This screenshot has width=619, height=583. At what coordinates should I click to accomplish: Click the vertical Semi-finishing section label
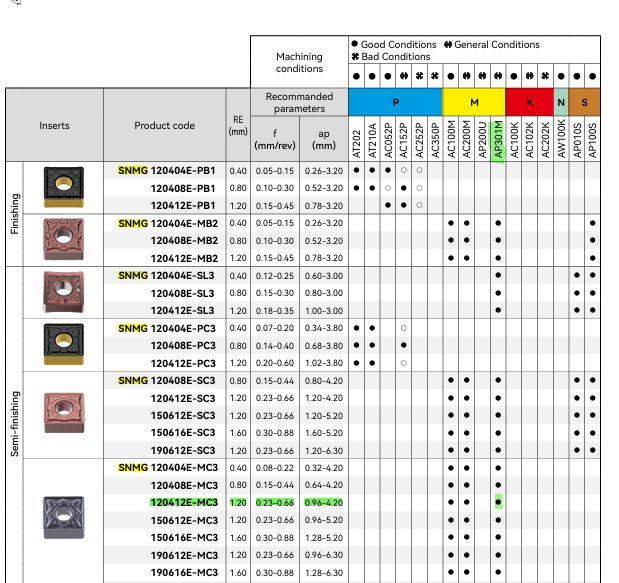(x=15, y=424)
